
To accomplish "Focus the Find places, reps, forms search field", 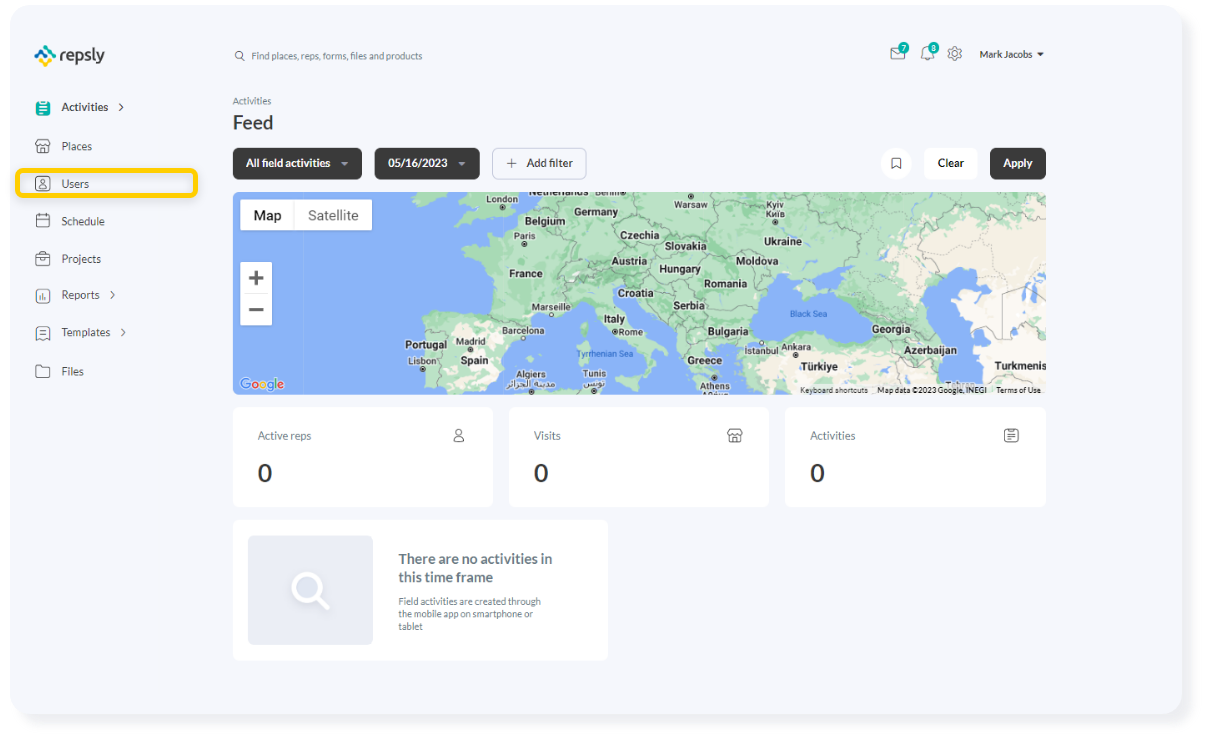I will coord(337,56).
